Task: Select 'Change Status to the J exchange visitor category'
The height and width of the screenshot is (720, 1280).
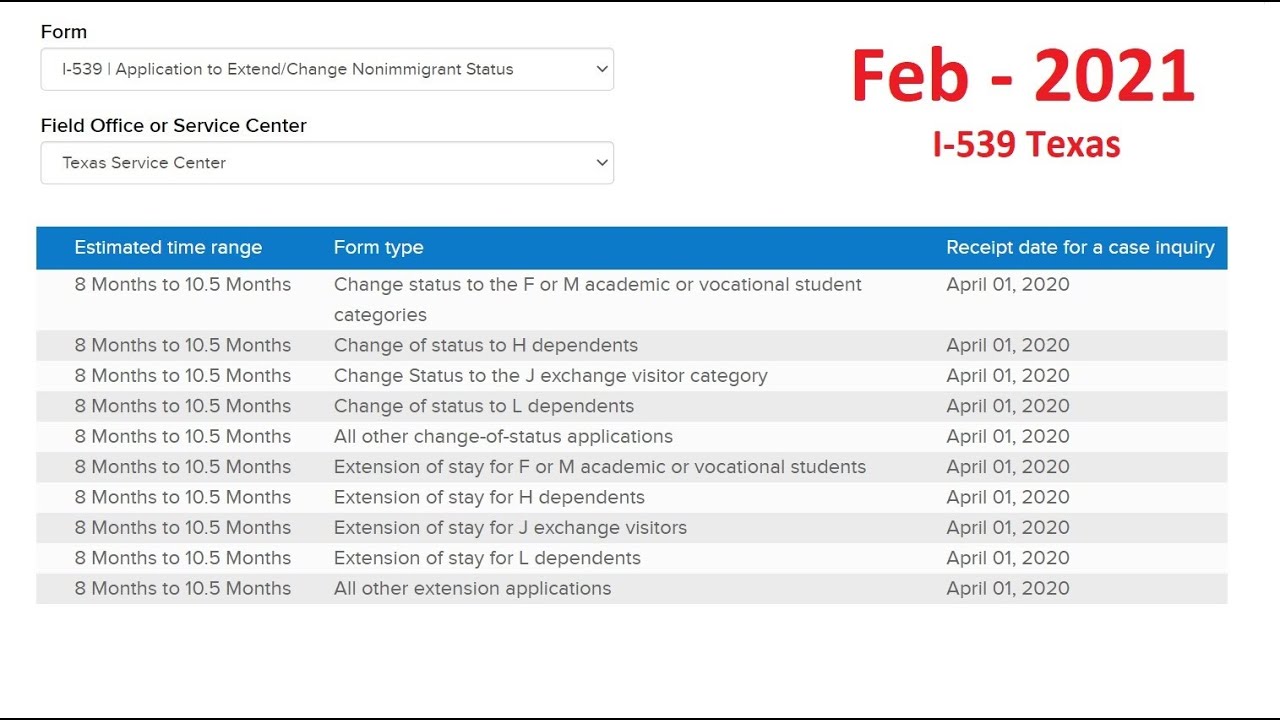Action: (x=551, y=376)
